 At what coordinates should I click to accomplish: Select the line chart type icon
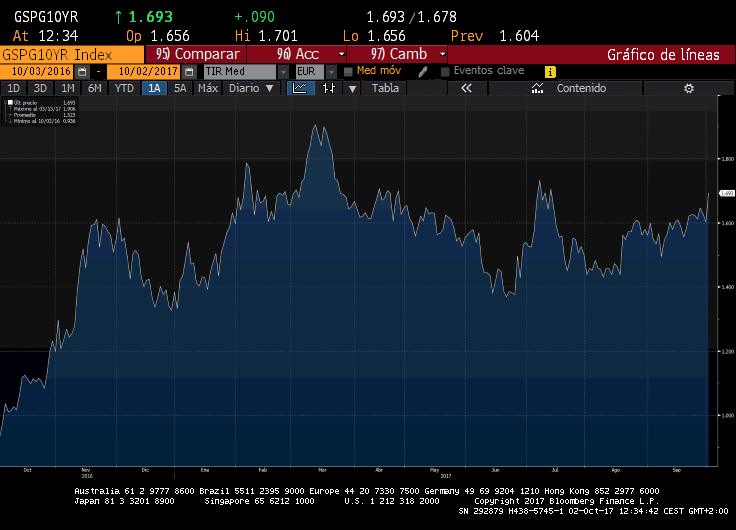[300, 88]
